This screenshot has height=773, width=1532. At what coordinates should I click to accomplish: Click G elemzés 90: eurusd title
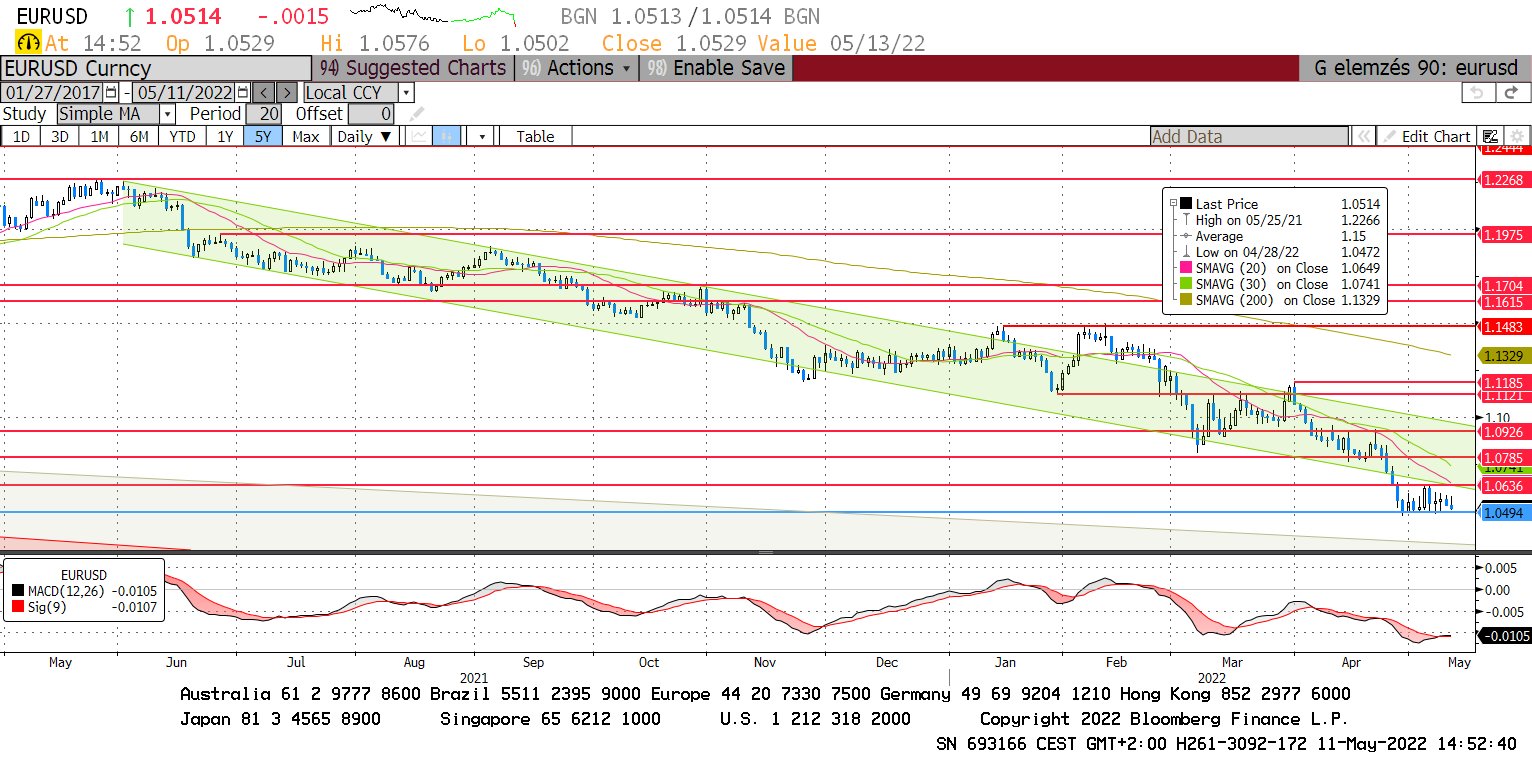pos(1416,68)
